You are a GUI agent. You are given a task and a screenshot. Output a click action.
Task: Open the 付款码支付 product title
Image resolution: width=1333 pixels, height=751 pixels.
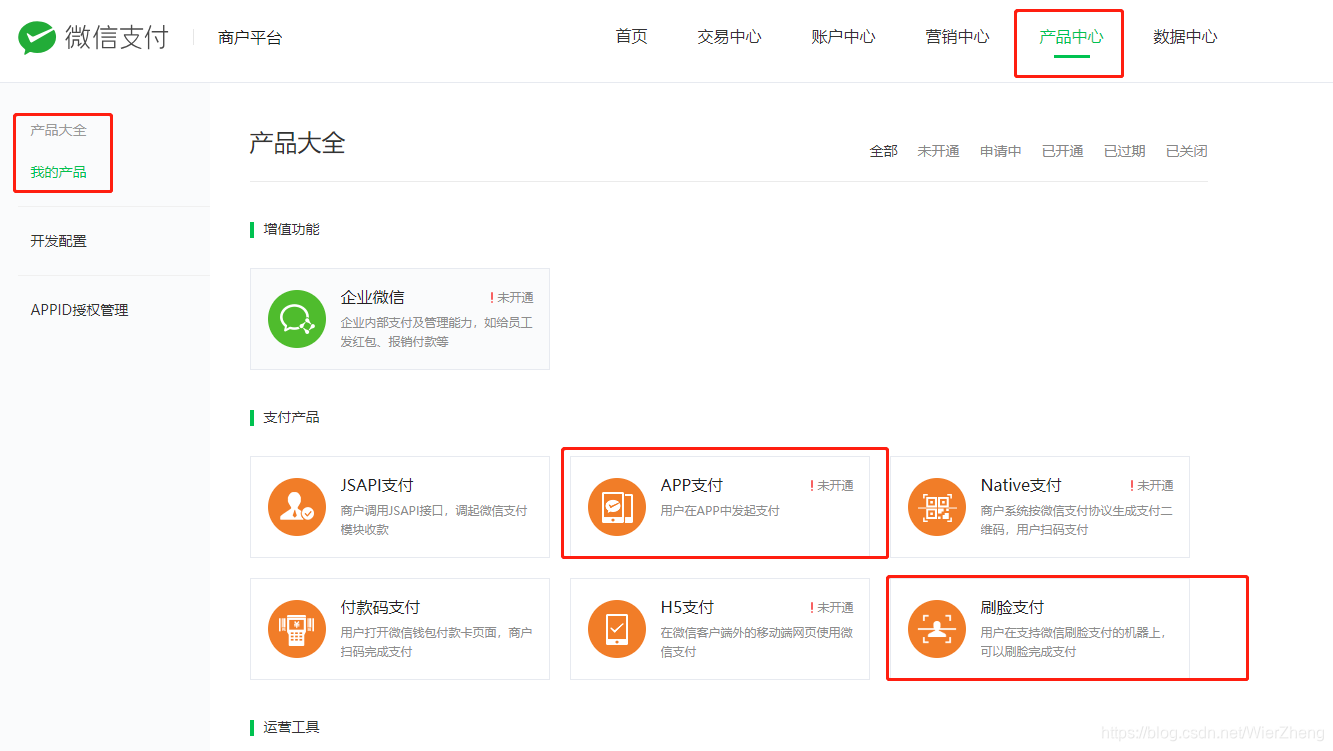click(380, 607)
